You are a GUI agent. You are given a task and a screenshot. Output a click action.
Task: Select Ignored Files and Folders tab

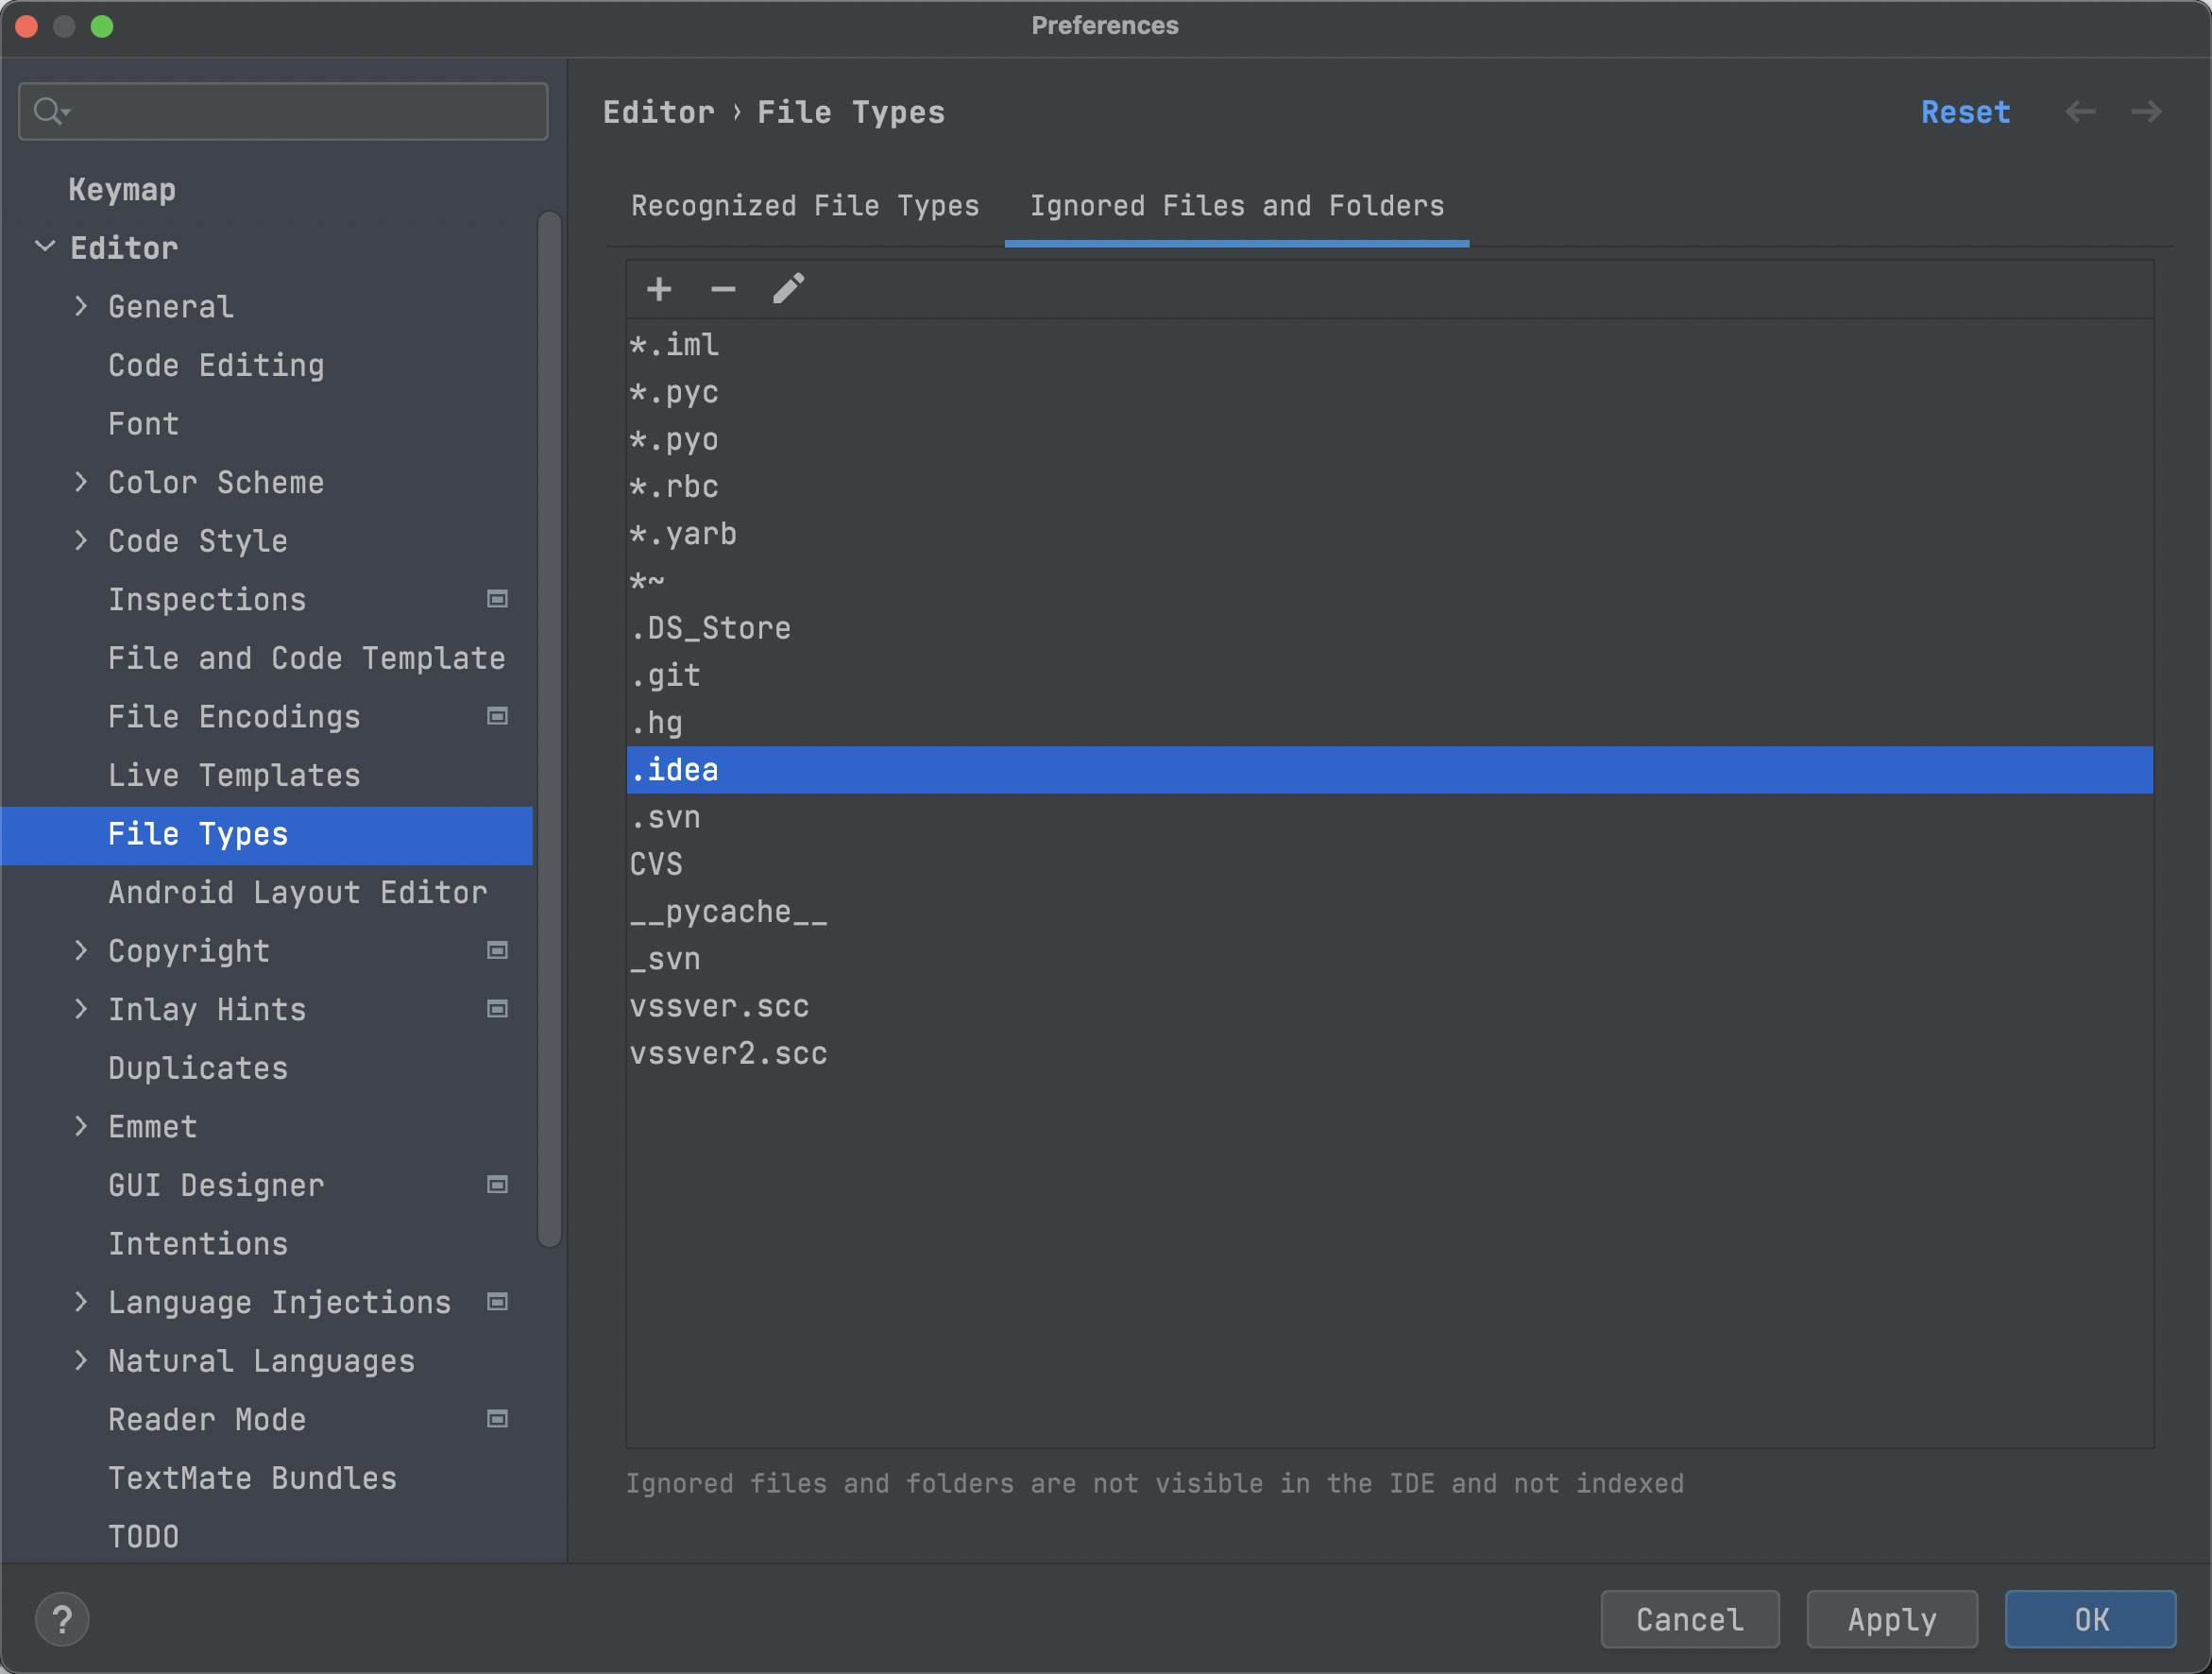1236,206
